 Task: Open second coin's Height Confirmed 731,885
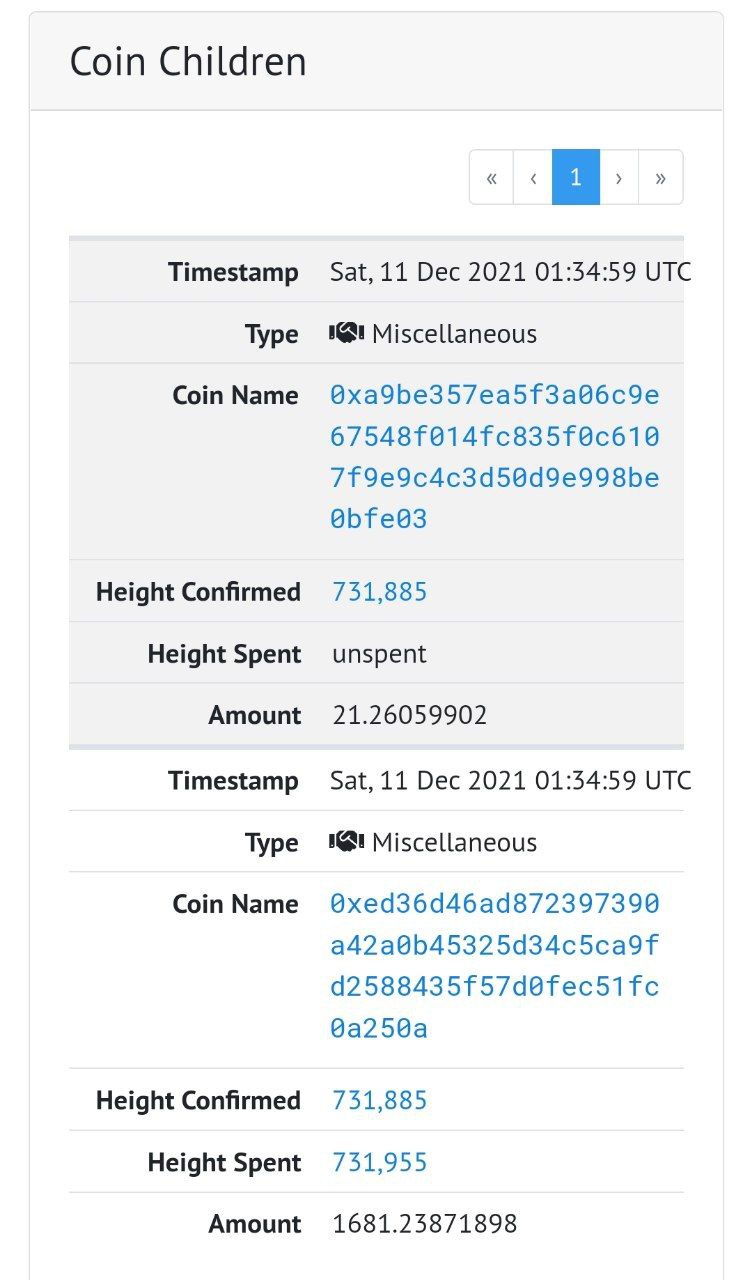pos(379,1101)
